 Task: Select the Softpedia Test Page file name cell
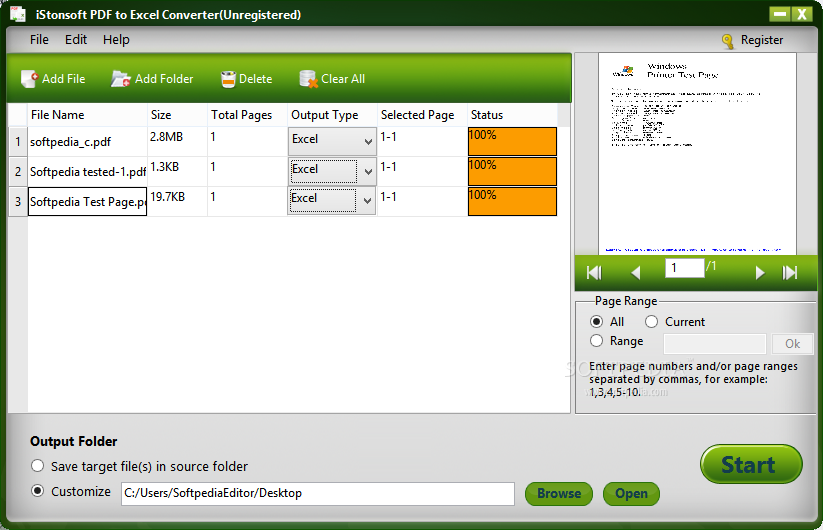pyautogui.click(x=87, y=202)
